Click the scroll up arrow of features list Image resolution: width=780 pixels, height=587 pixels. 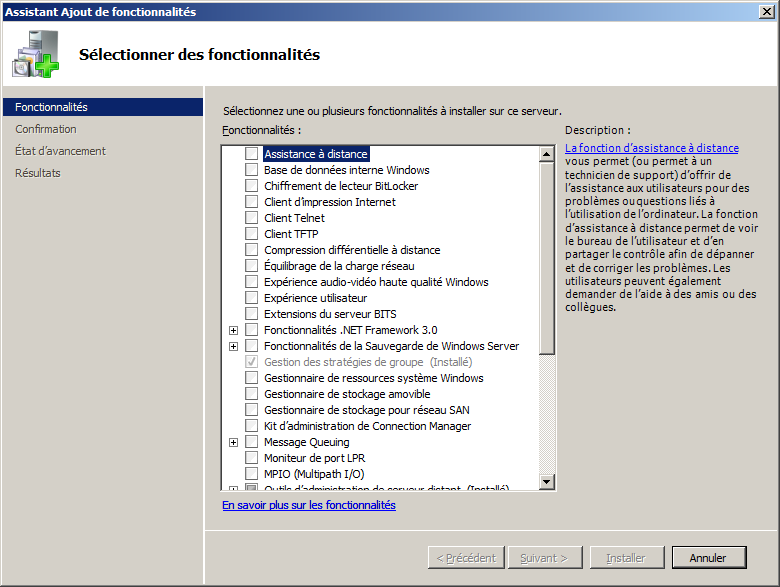point(546,154)
